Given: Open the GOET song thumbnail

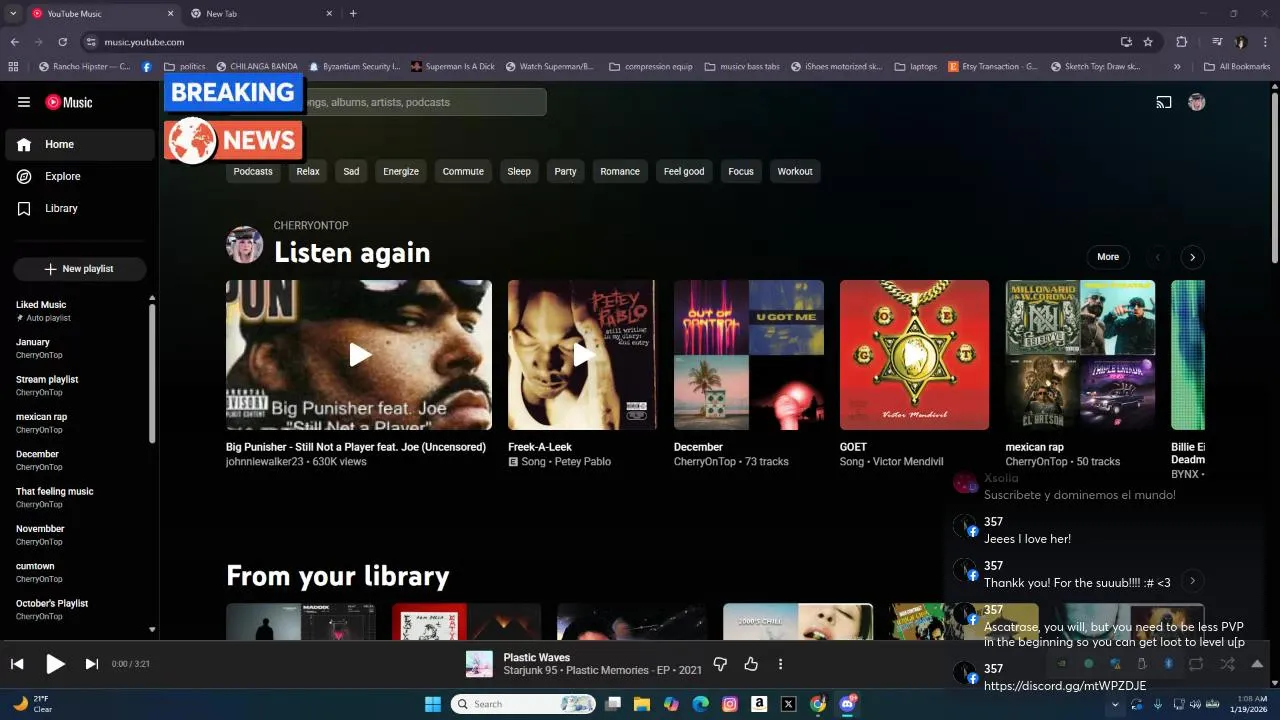Looking at the screenshot, I should pyautogui.click(x=914, y=355).
